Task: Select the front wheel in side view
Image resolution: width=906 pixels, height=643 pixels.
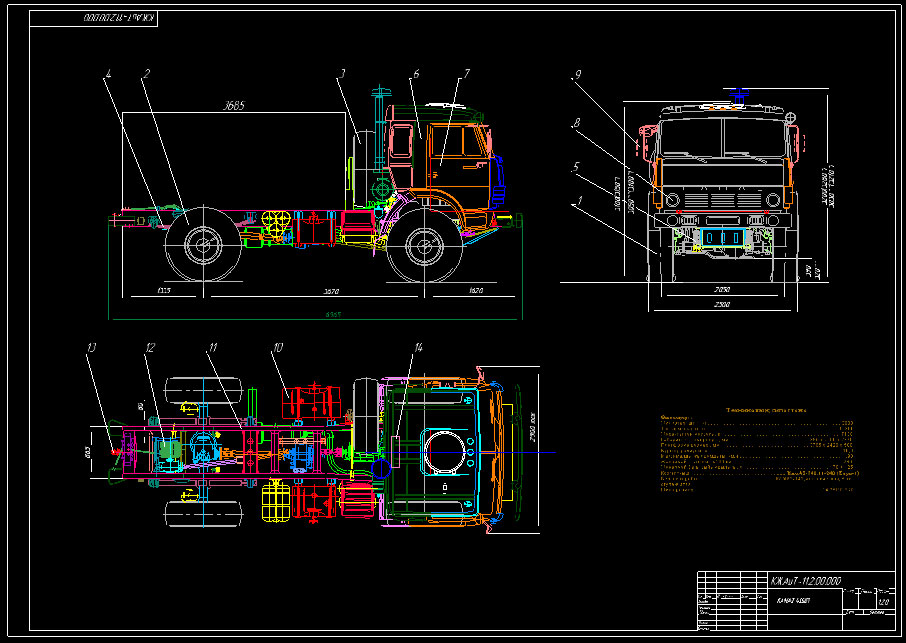Action: click(x=425, y=246)
